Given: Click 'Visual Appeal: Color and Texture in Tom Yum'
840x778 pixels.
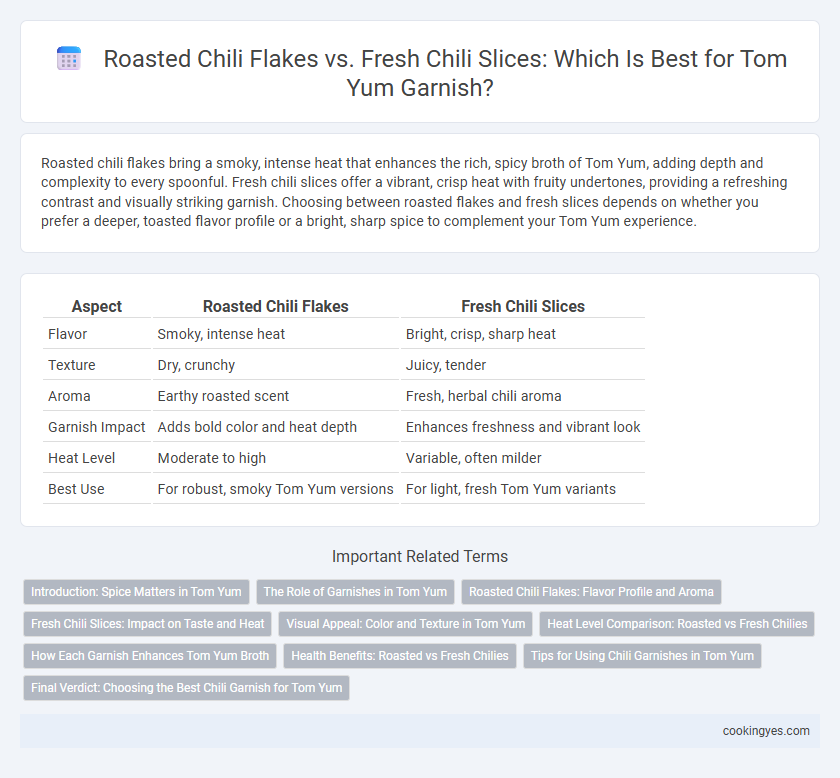Looking at the screenshot, I should (x=406, y=624).
